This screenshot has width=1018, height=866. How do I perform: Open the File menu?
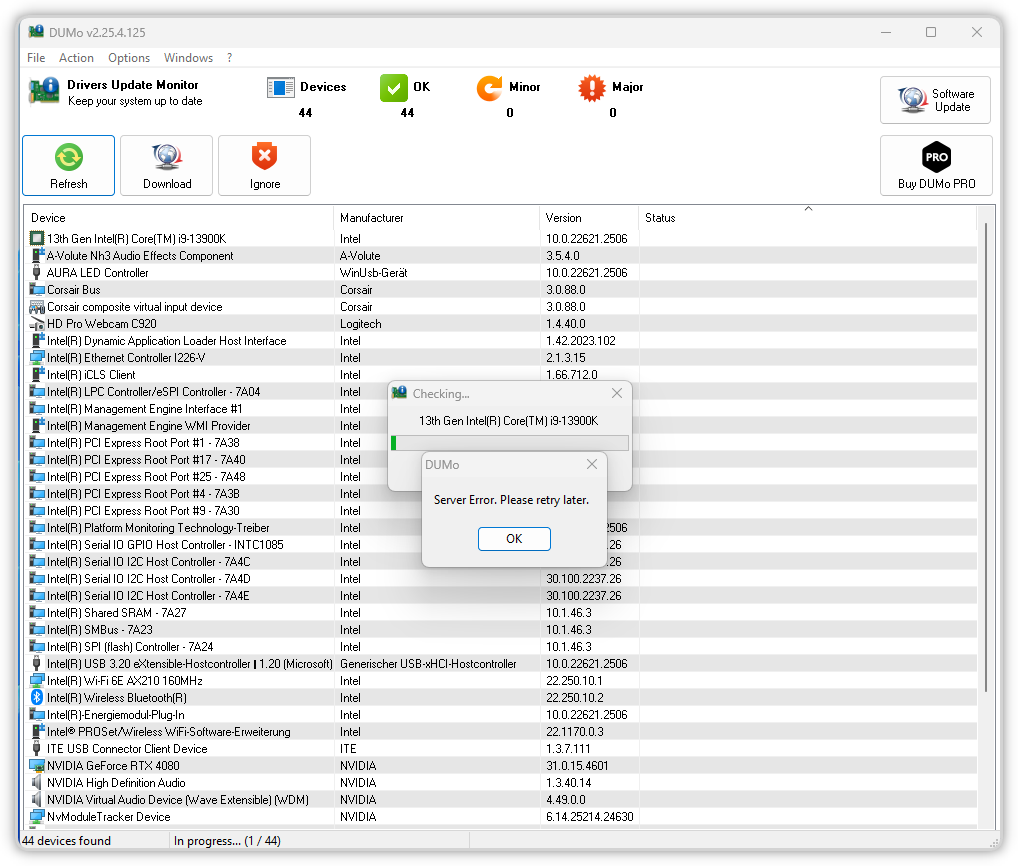click(x=36, y=58)
